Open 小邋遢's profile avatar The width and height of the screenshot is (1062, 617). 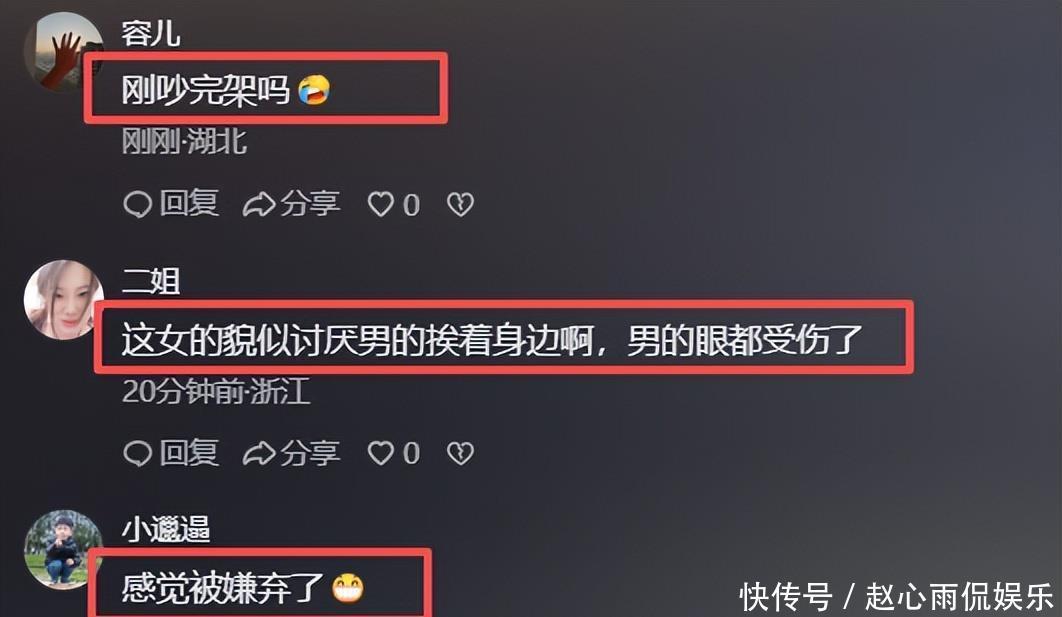click(x=63, y=549)
